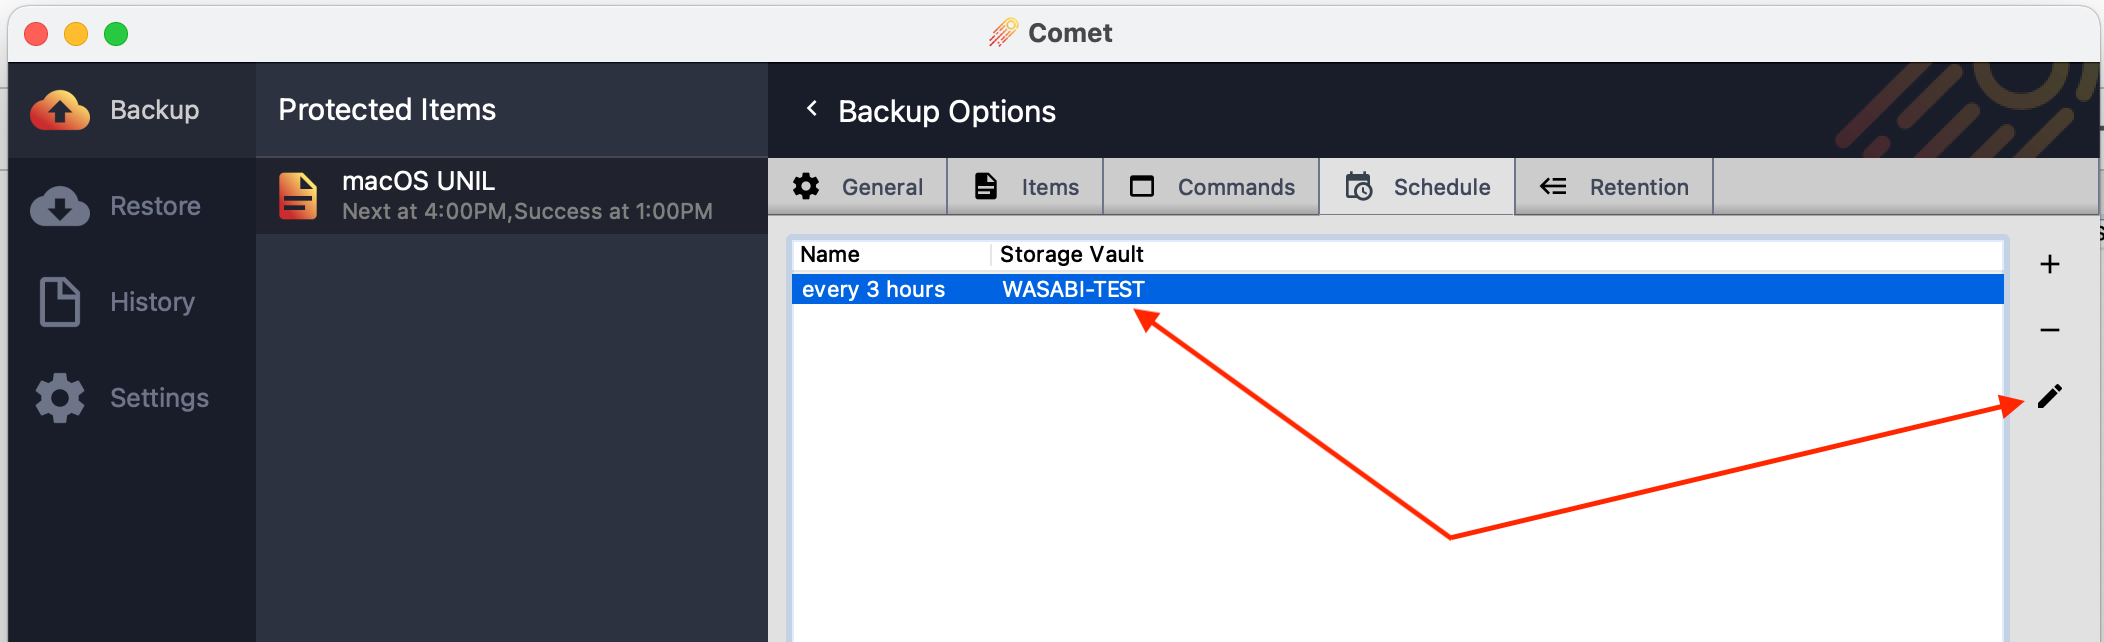Switch to the General tab

(x=858, y=187)
